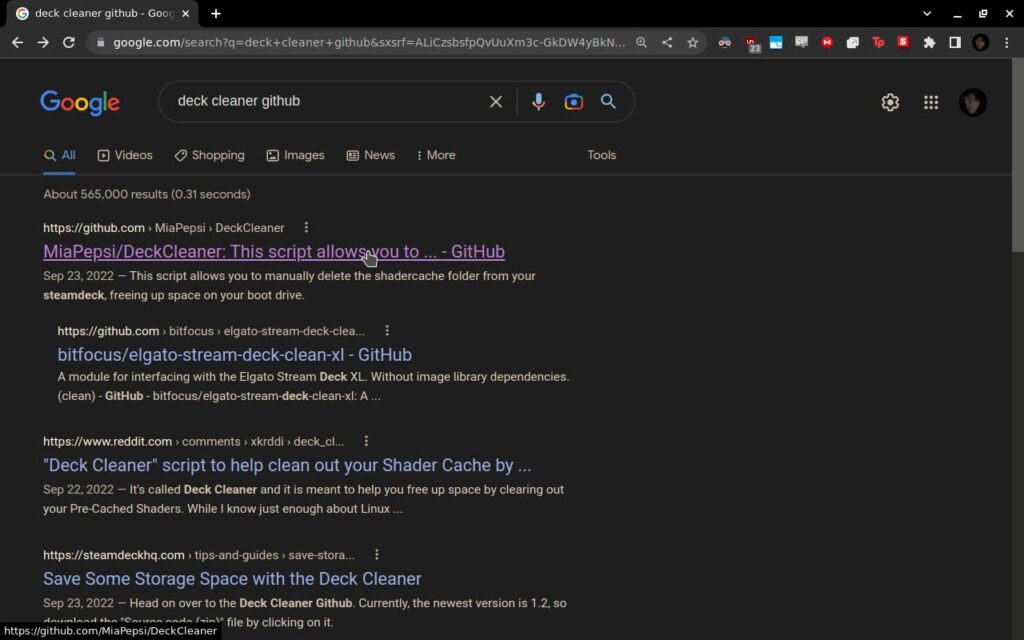The height and width of the screenshot is (640, 1024).
Task: Switch to the News tab
Action: click(370, 155)
